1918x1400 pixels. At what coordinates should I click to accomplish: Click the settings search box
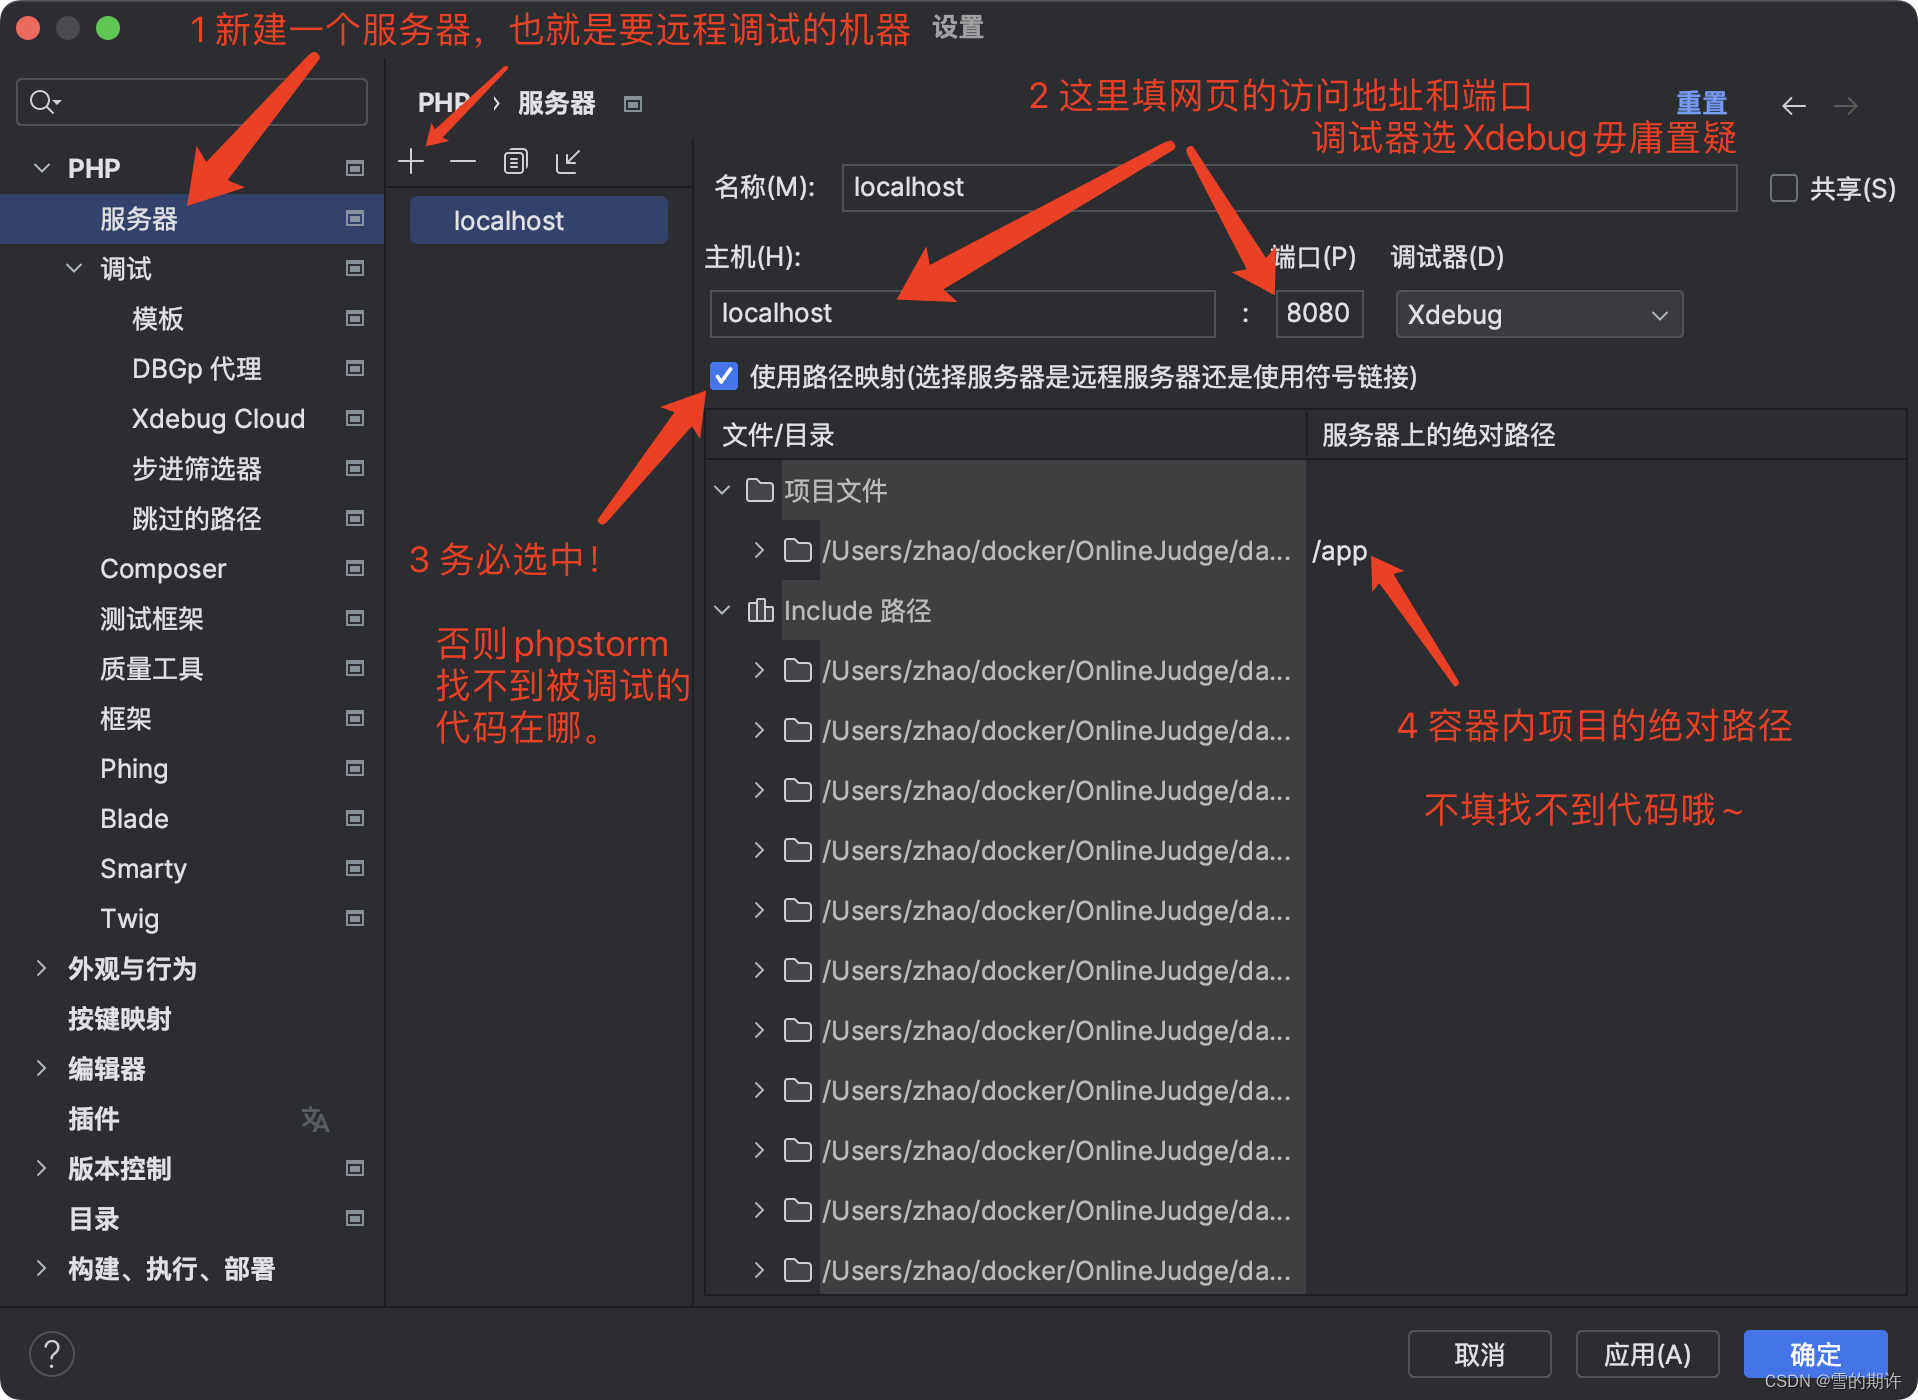[x=192, y=102]
